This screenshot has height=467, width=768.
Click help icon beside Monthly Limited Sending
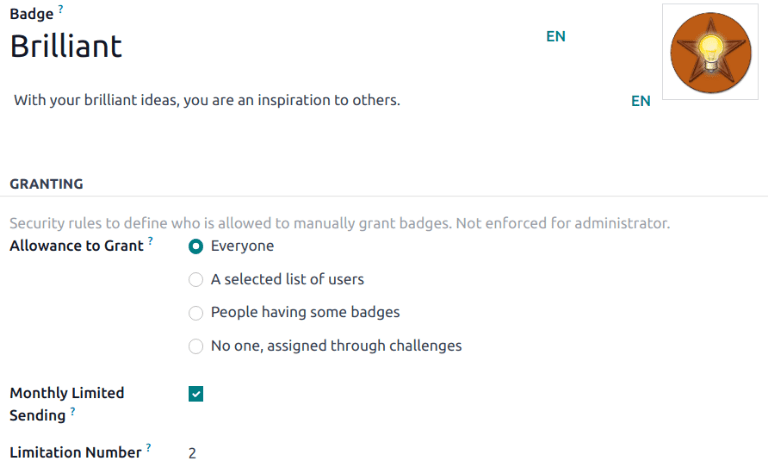(x=73, y=411)
